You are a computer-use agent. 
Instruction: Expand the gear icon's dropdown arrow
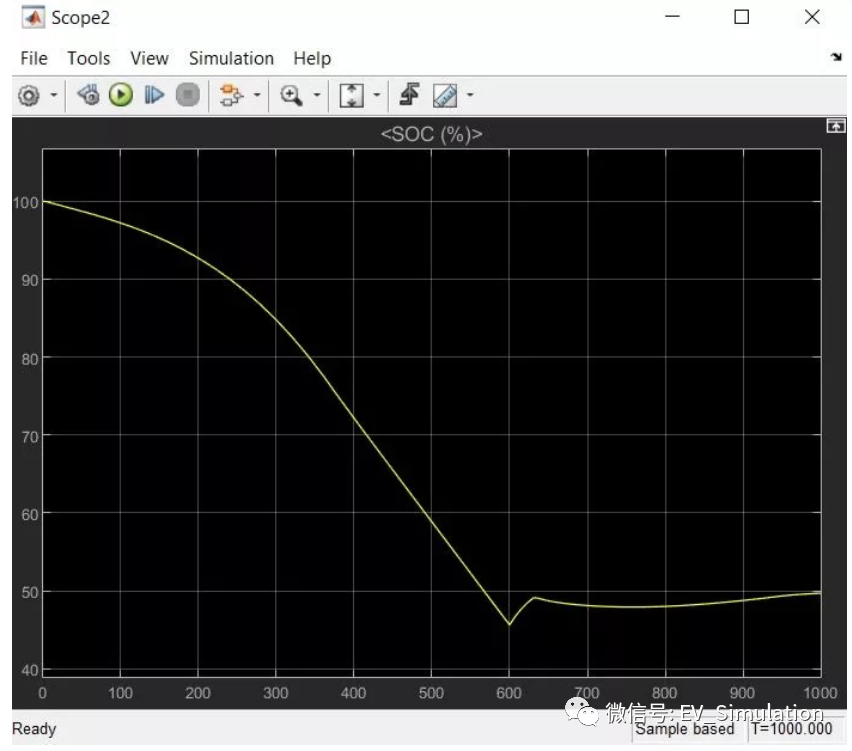[54, 95]
